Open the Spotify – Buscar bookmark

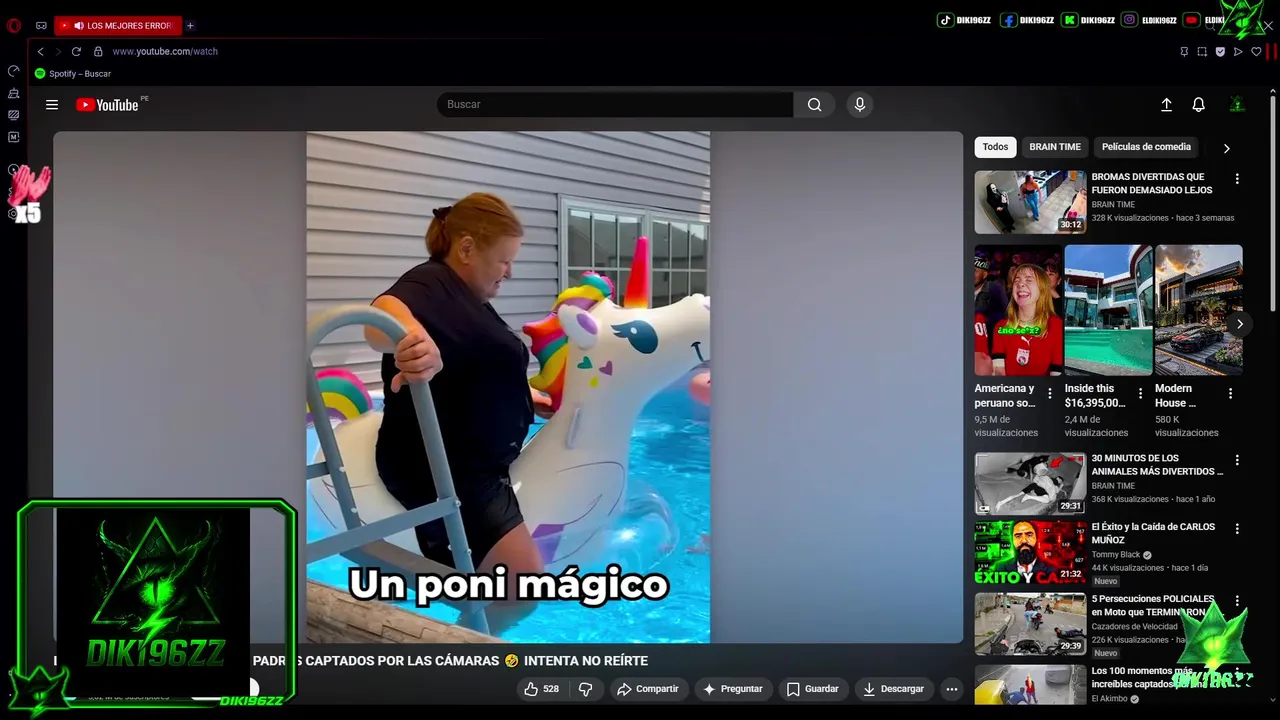click(x=73, y=74)
